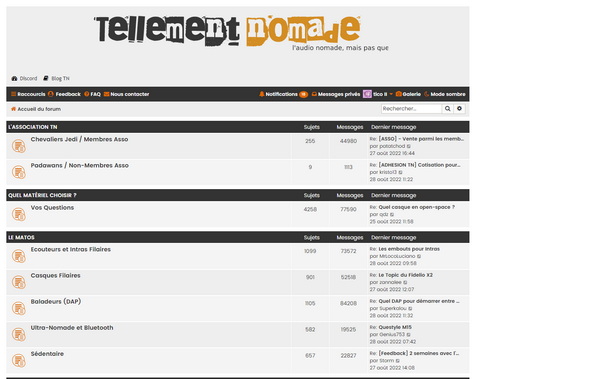Click forum icon beside Ultra-Nomade et Bluetooth

18,334
